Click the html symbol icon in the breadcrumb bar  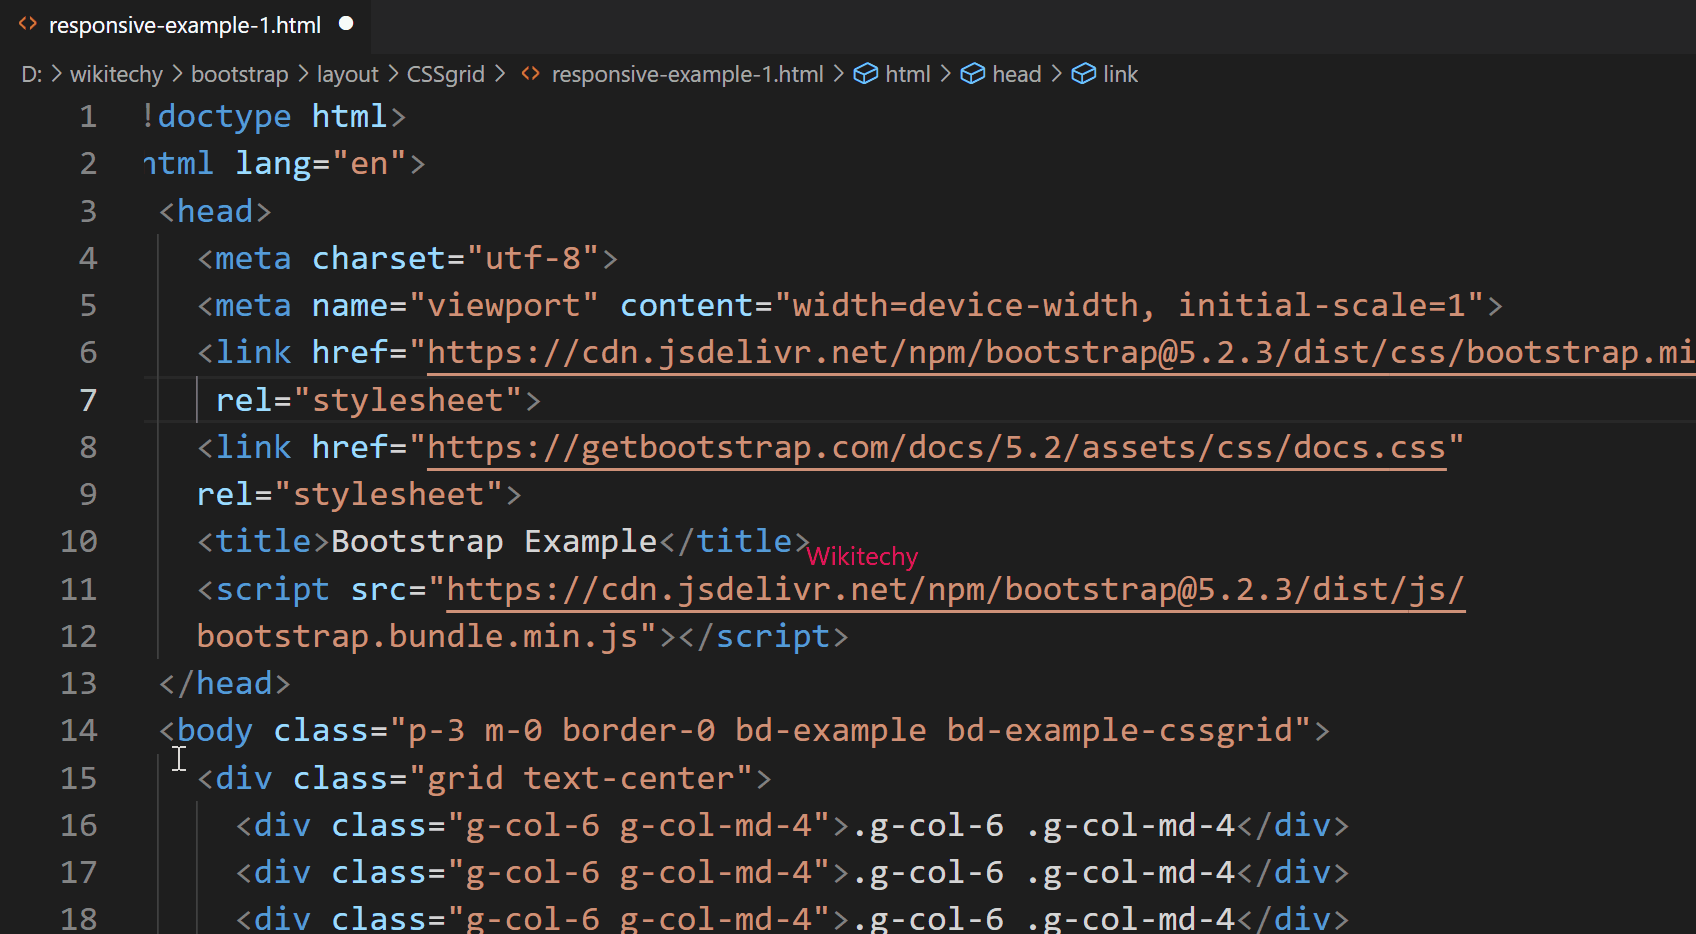point(865,73)
